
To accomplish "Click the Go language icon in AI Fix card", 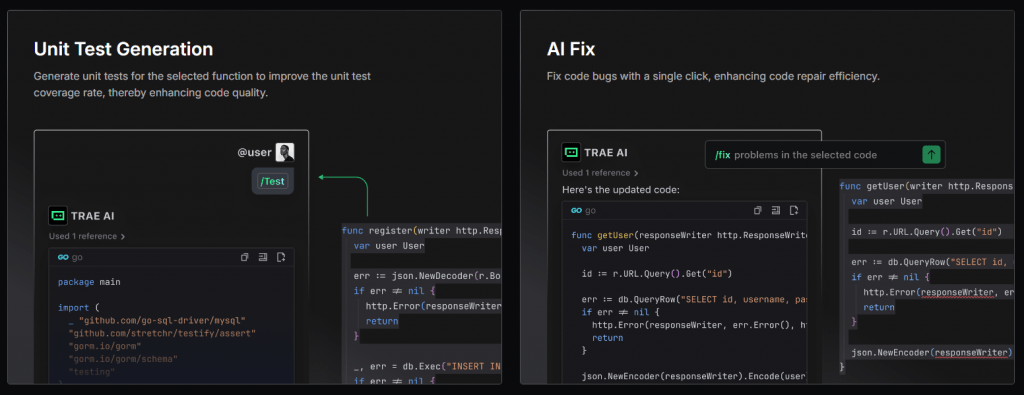I will tap(577, 210).
